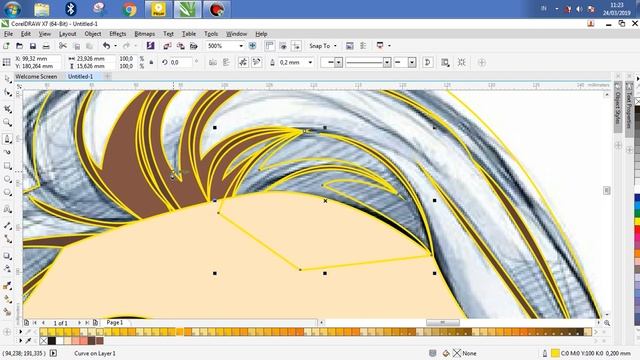640x360 pixels.
Task: Select the Transparency tool
Action: click(x=7, y=269)
